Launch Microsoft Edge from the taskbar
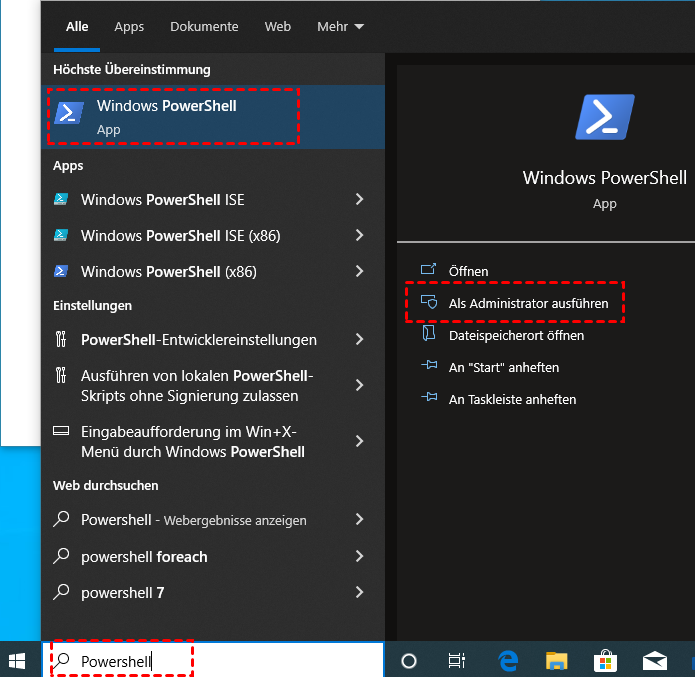This screenshot has height=677, width=695. [508, 660]
